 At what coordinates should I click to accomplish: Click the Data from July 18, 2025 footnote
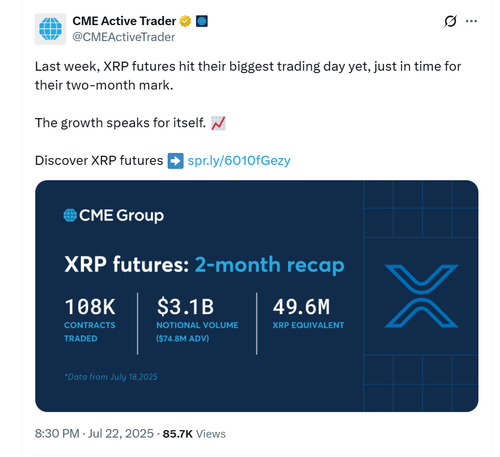click(111, 377)
